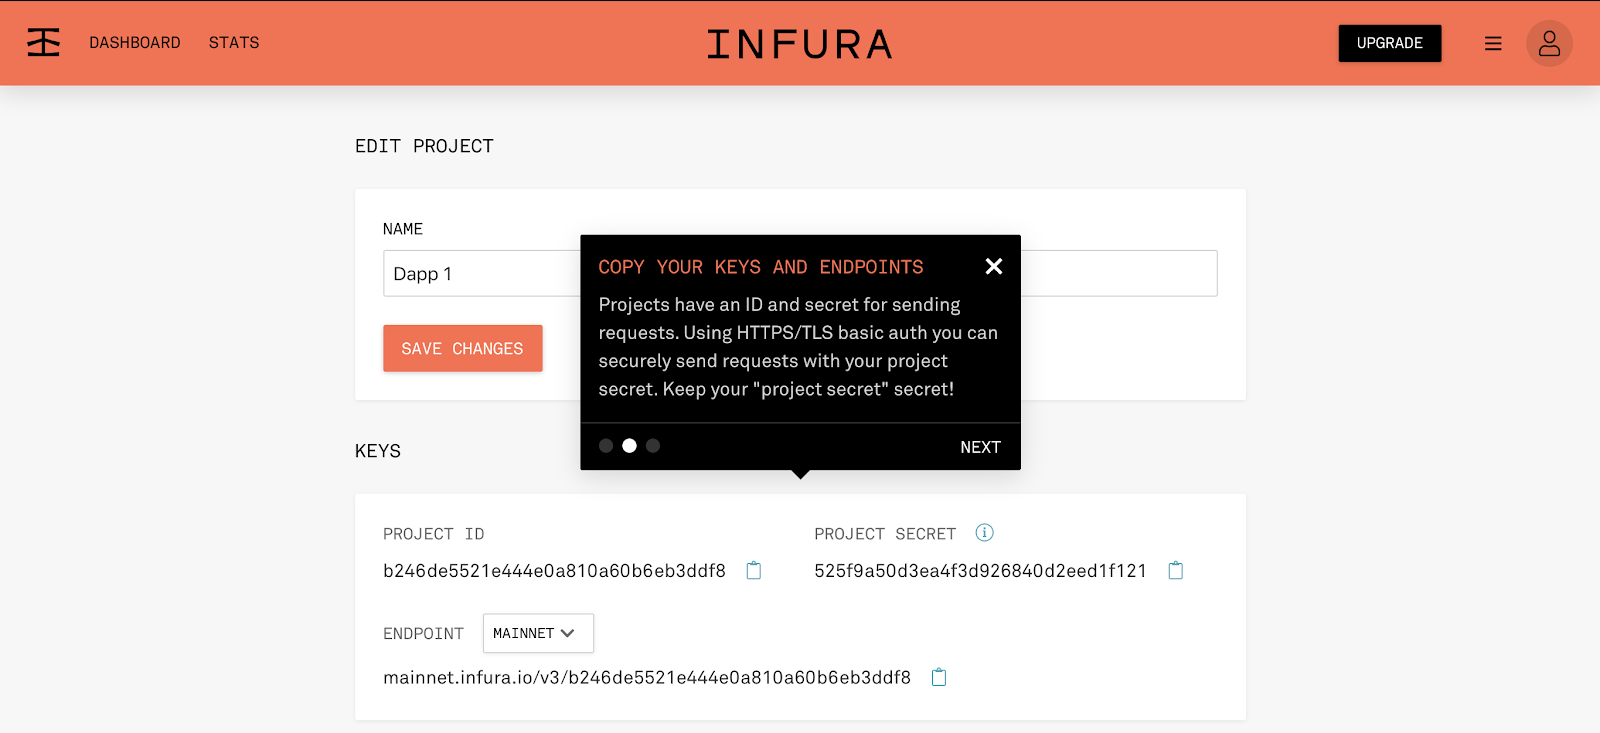Open the user profile avatar
The image size is (1600, 733).
coord(1549,43)
